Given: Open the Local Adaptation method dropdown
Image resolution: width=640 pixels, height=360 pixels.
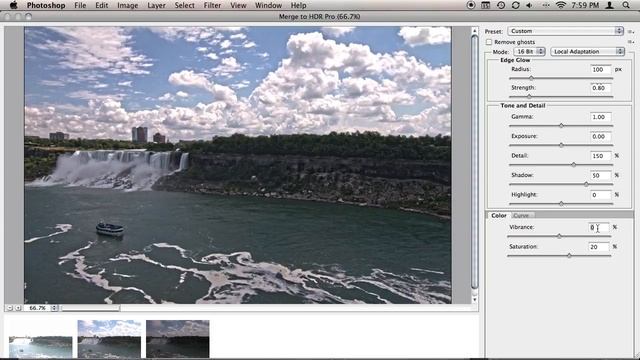Looking at the screenshot, I should coord(587,51).
